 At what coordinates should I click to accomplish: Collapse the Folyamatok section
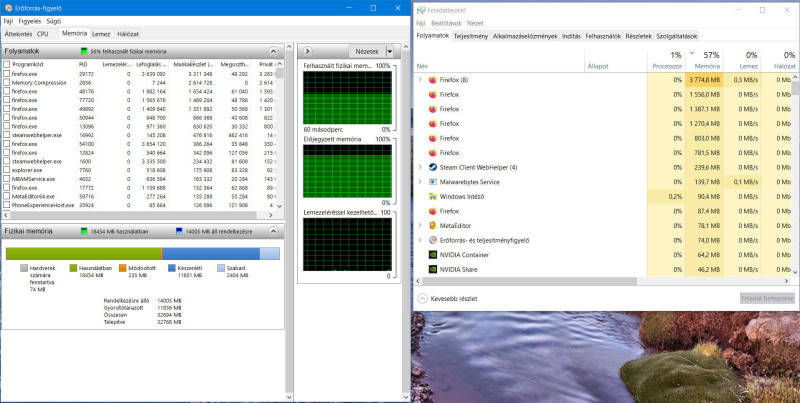tap(273, 52)
